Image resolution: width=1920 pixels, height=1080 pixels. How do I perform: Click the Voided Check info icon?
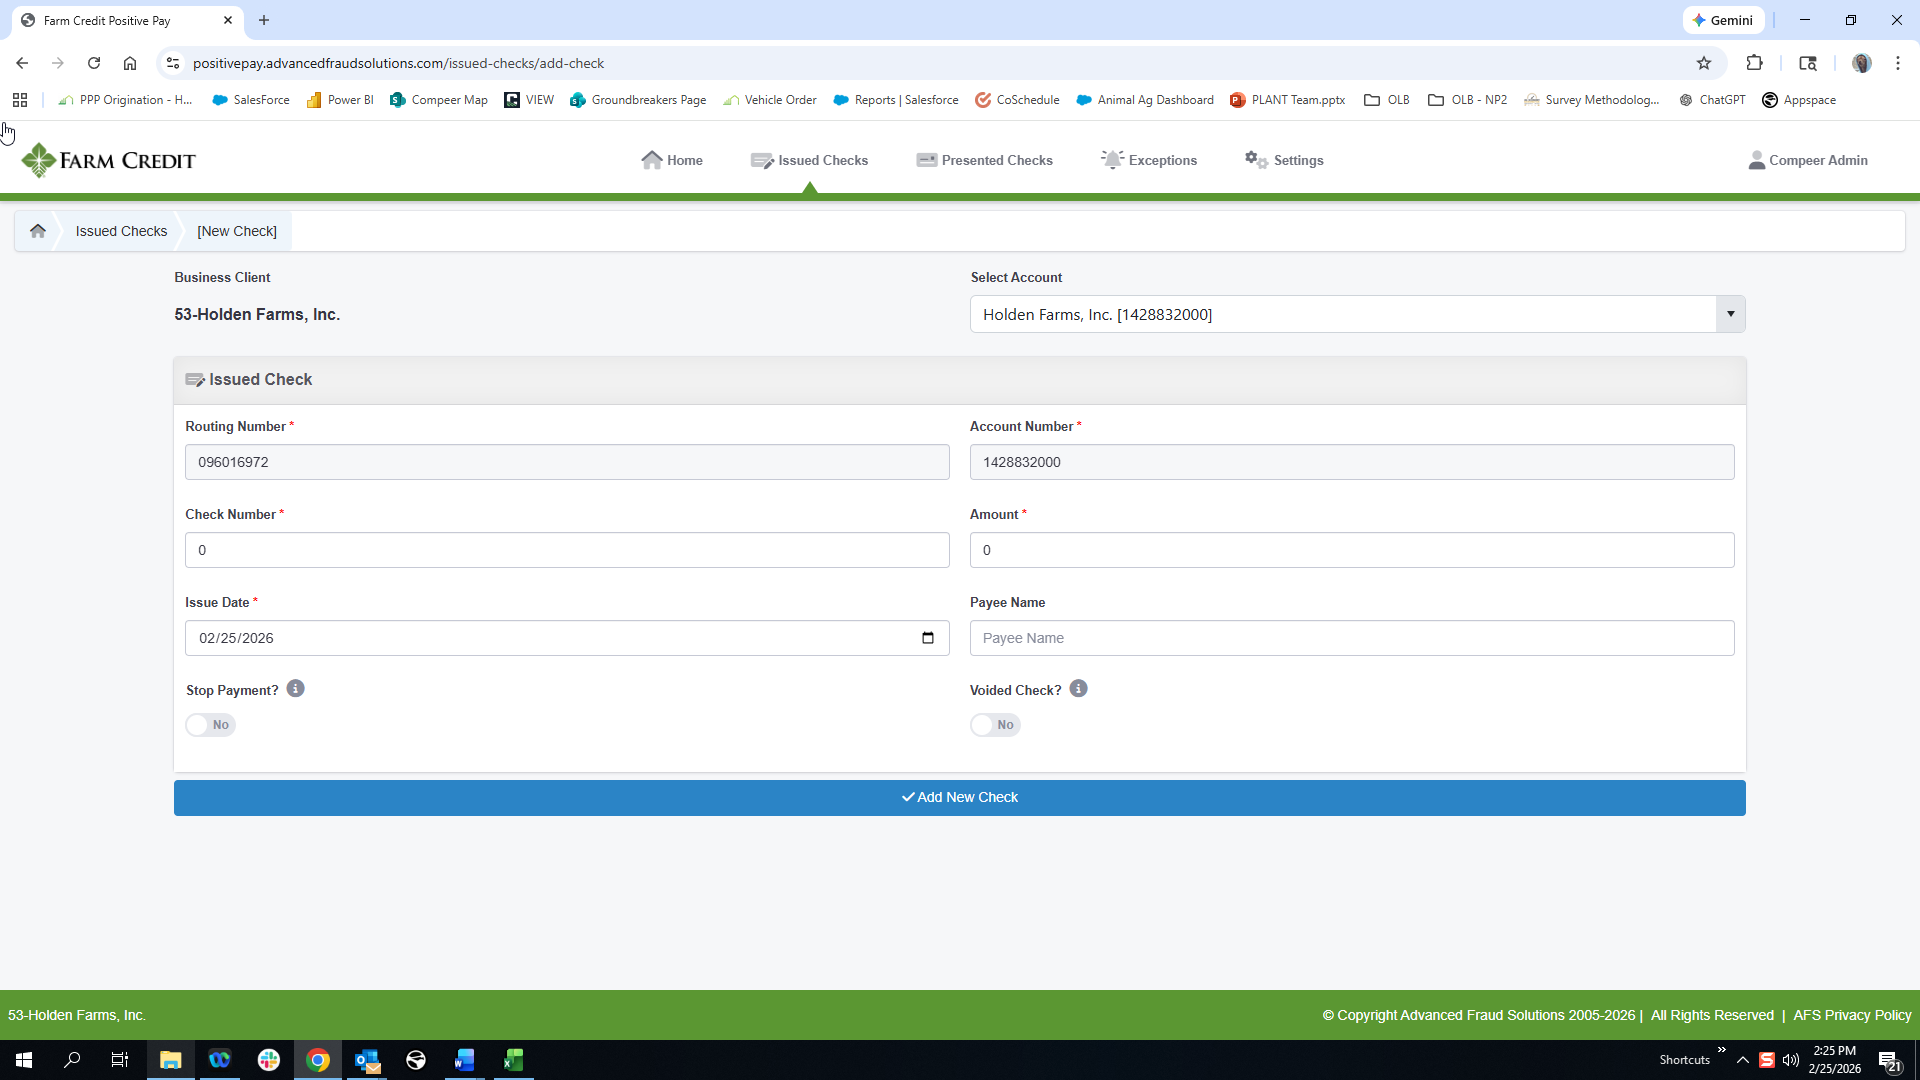[x=1078, y=689]
